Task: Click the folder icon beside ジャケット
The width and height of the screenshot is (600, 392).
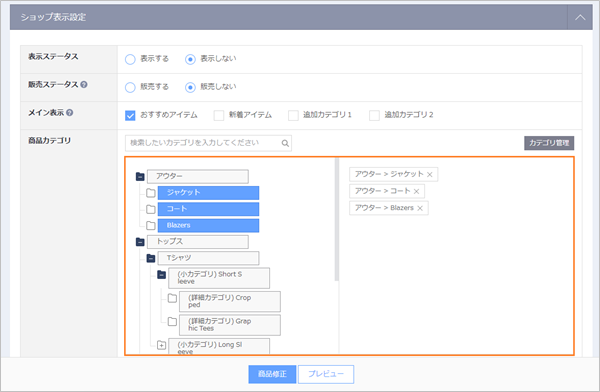Action: point(151,193)
